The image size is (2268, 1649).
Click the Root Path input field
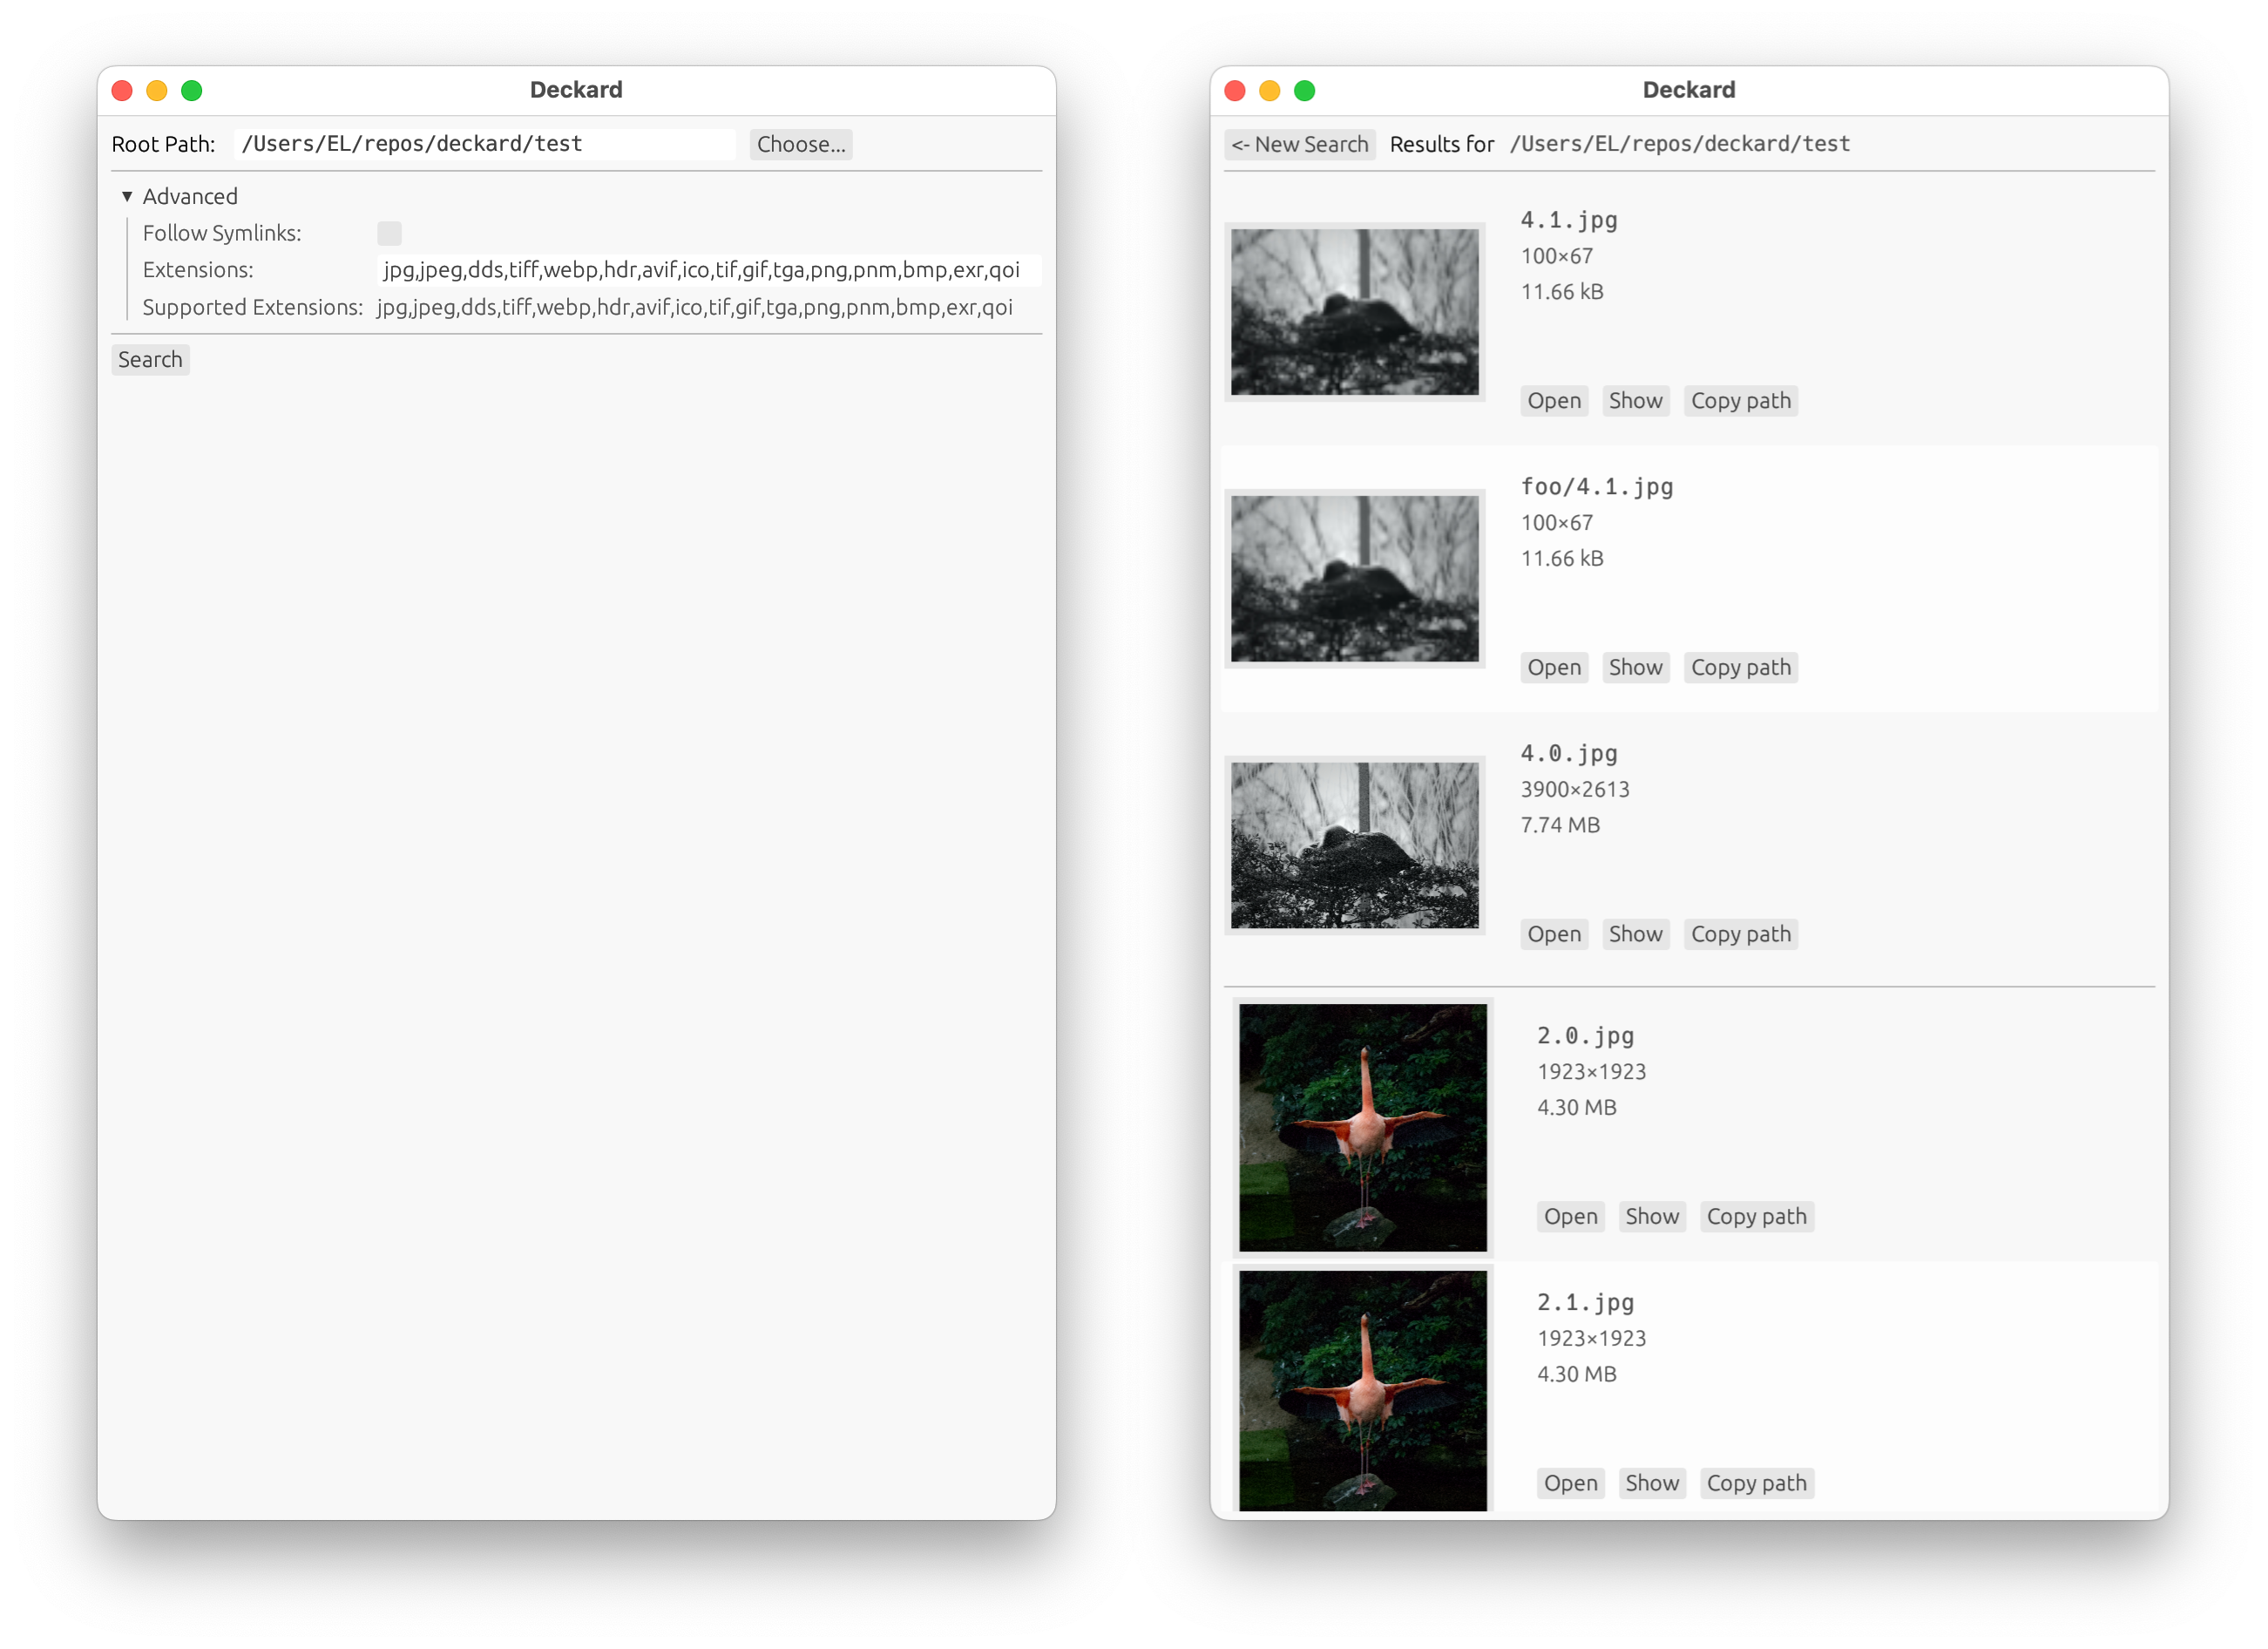tap(484, 144)
